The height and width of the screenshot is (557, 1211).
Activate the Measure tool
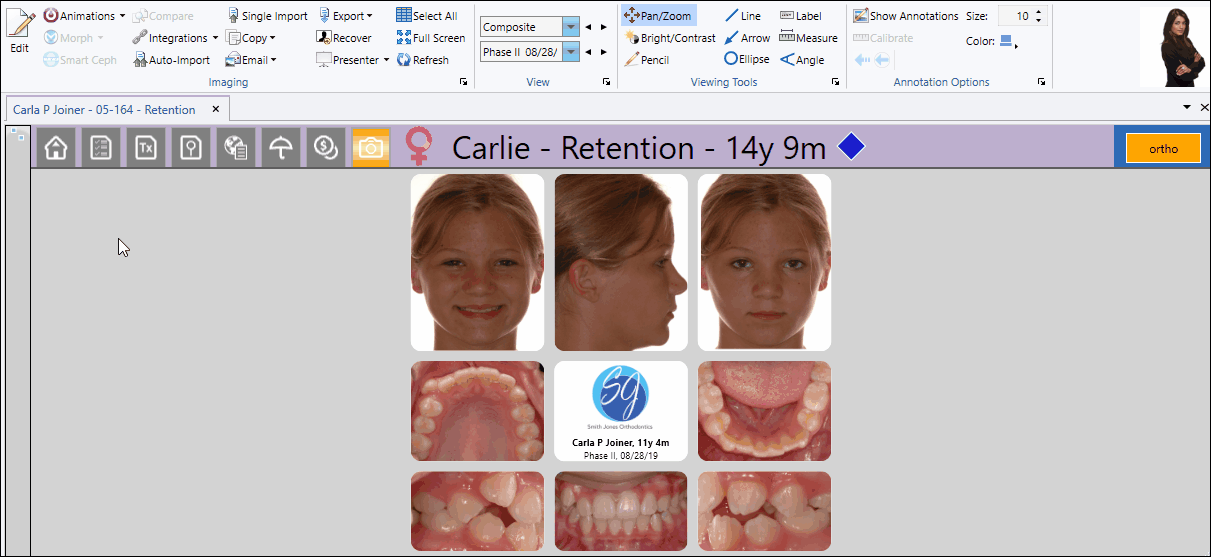pos(808,38)
